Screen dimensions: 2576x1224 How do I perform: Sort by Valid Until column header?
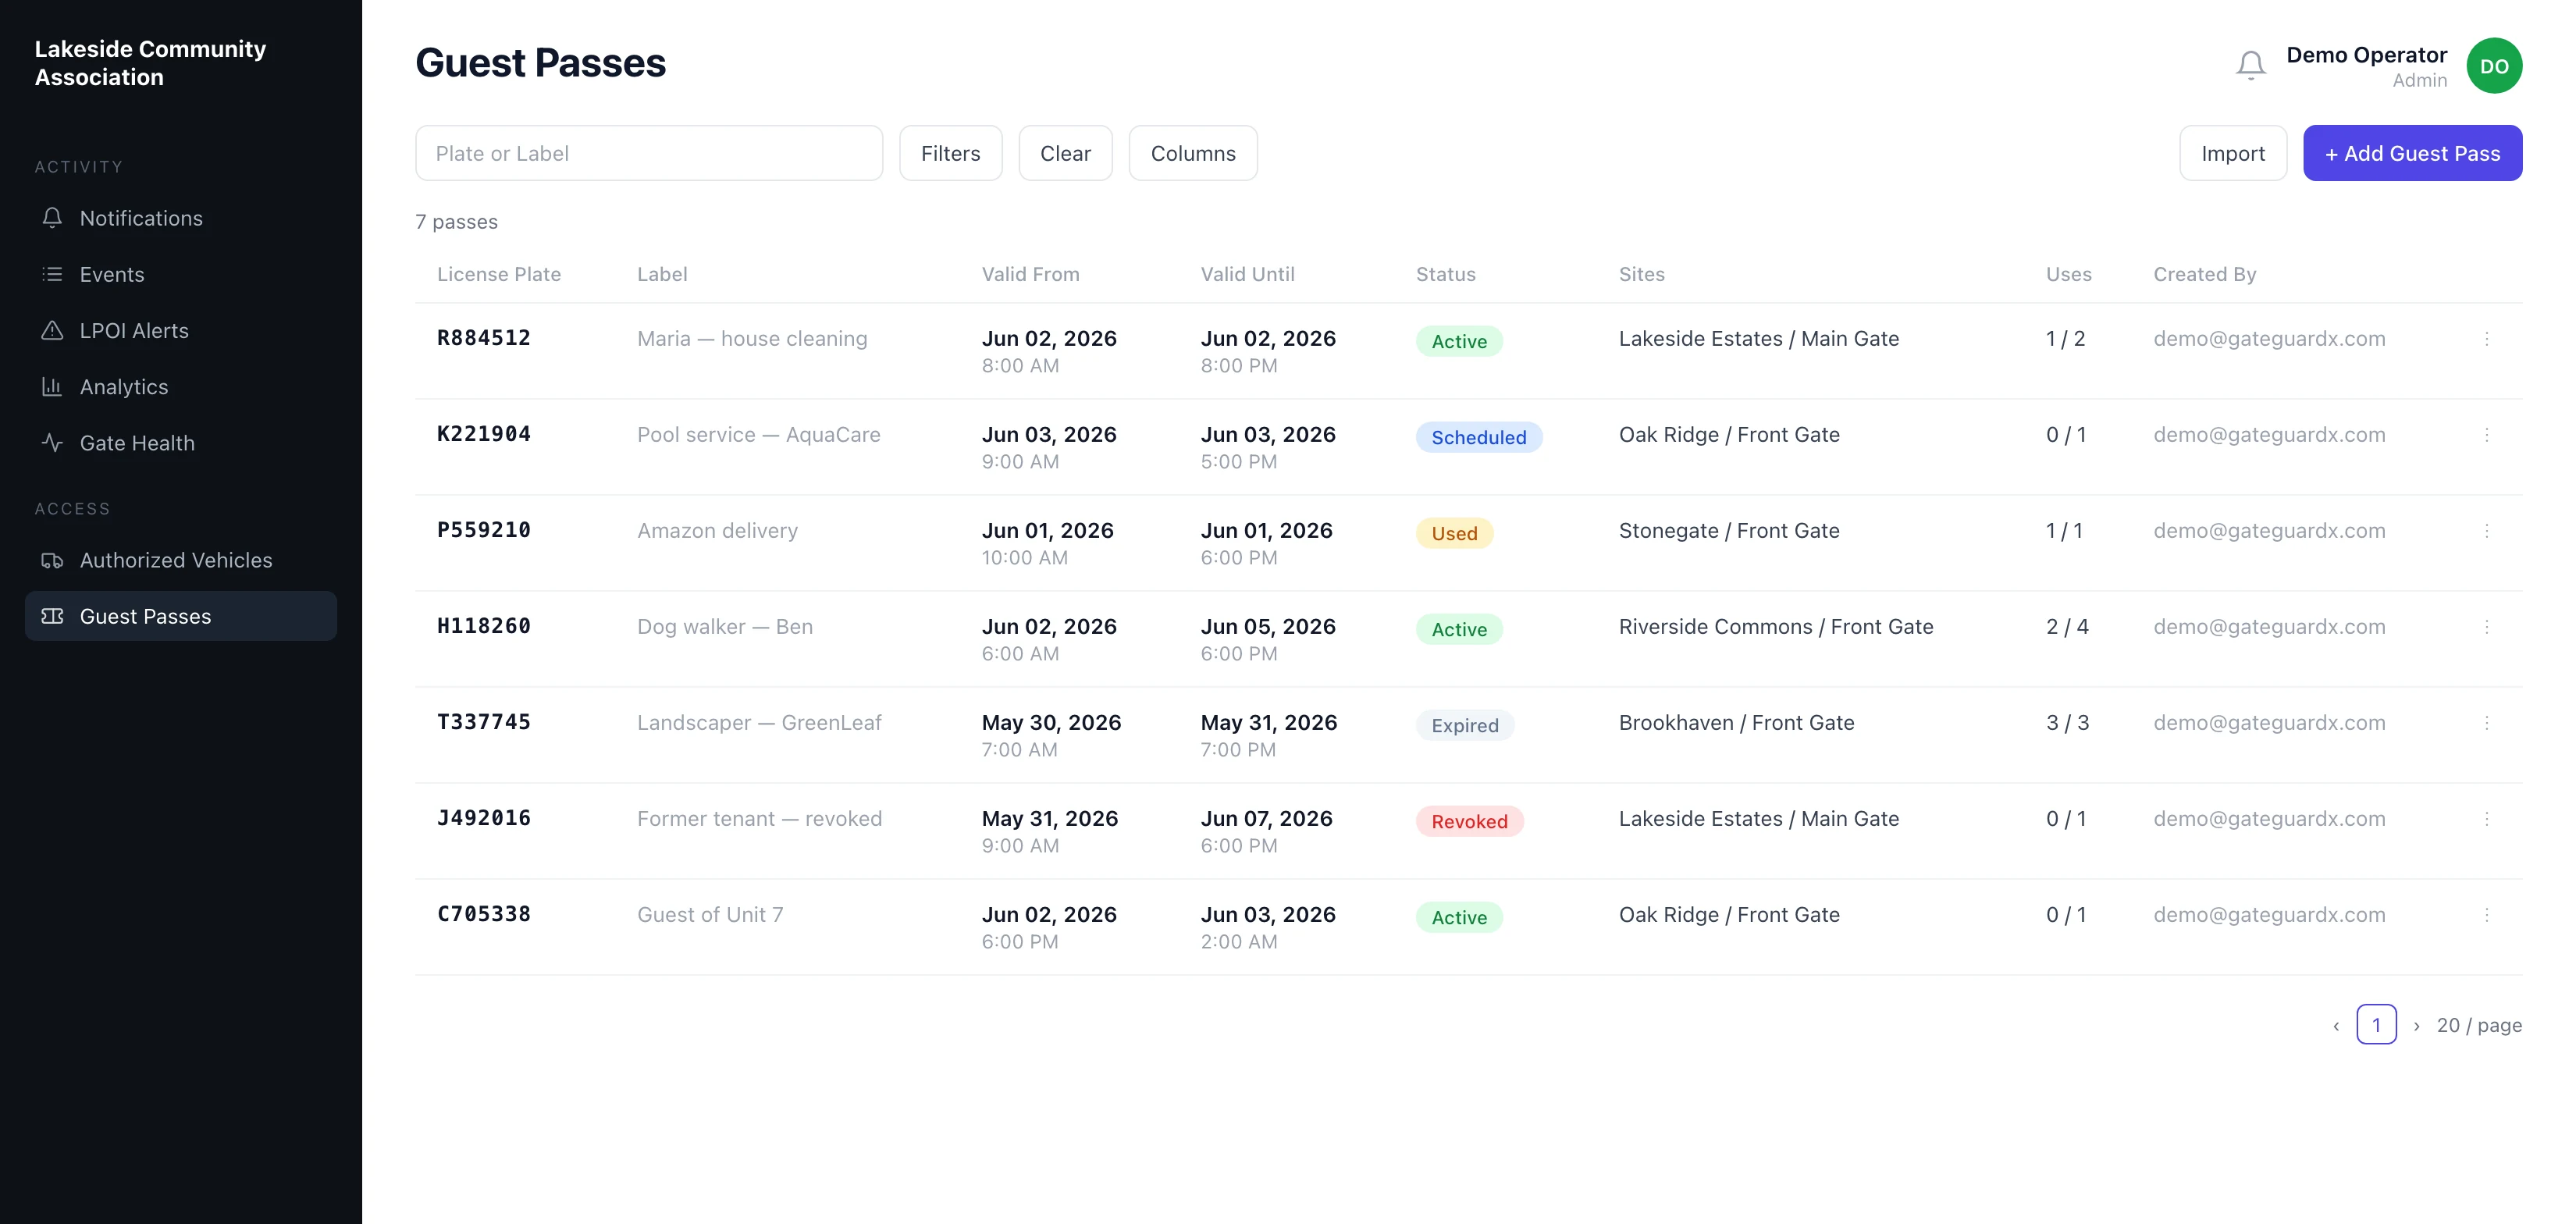tap(1247, 274)
